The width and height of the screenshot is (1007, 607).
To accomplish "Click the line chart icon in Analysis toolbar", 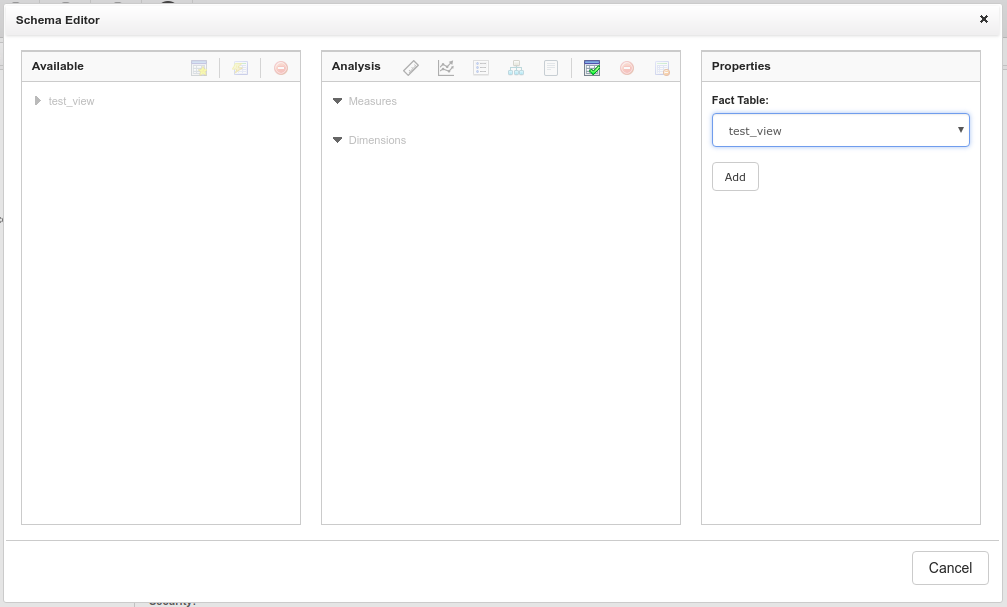I will point(446,68).
